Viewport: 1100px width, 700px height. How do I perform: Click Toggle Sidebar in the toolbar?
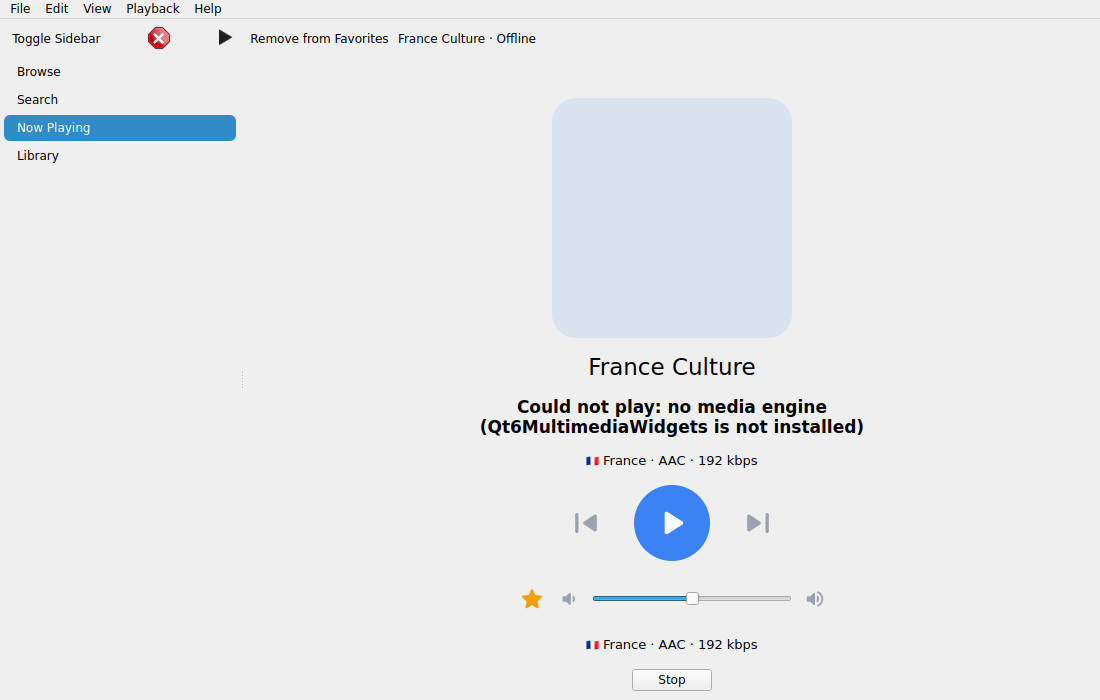56,39
